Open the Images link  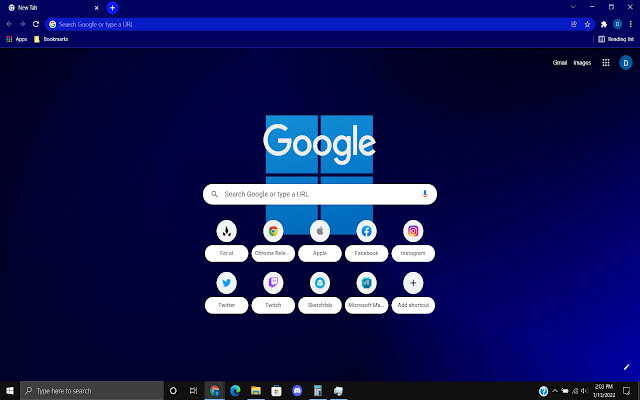click(x=582, y=62)
